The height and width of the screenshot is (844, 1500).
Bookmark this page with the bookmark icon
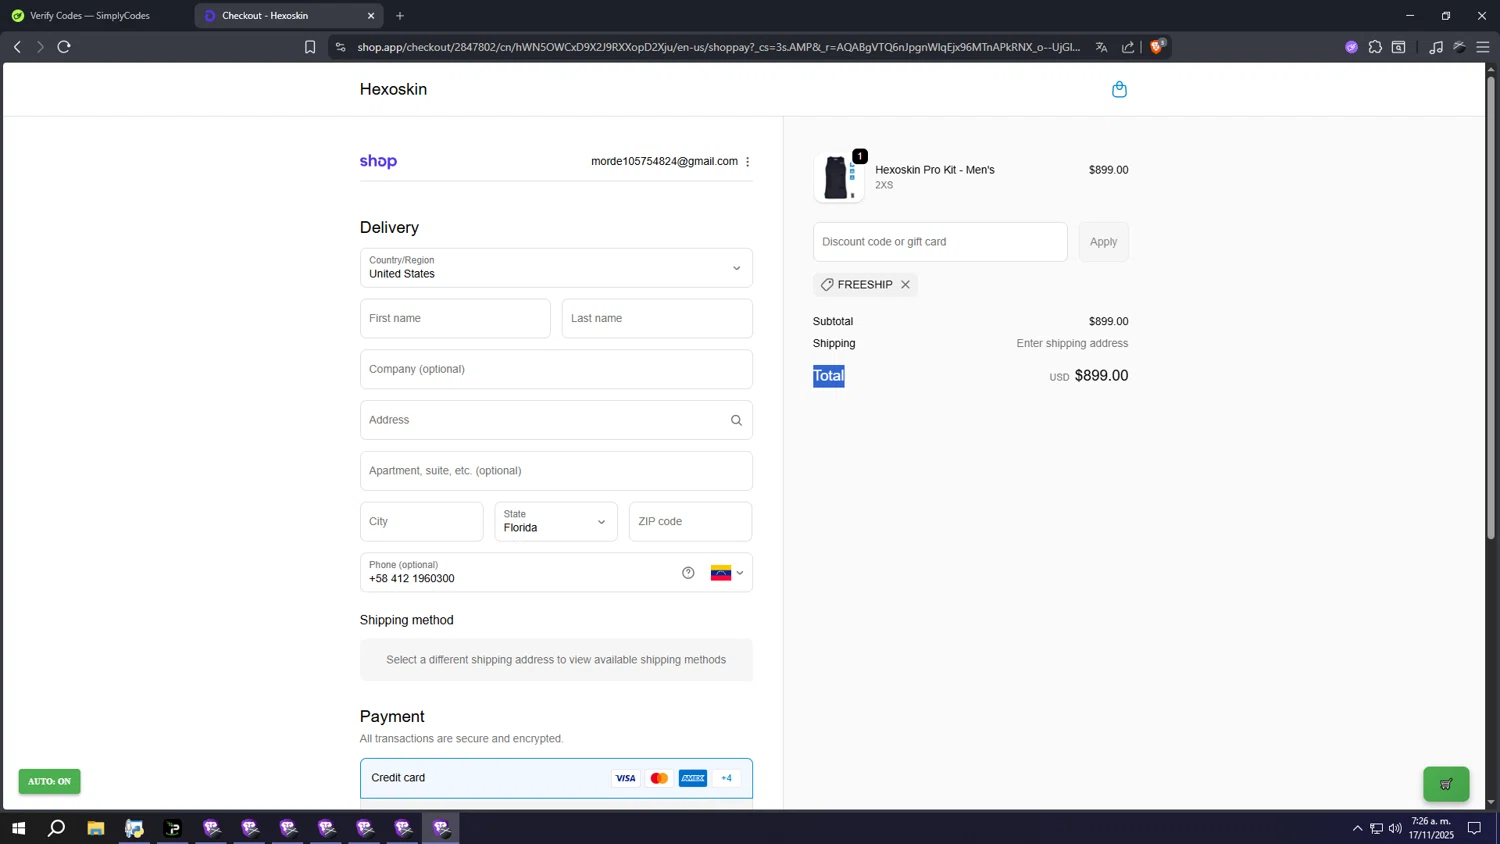310,47
